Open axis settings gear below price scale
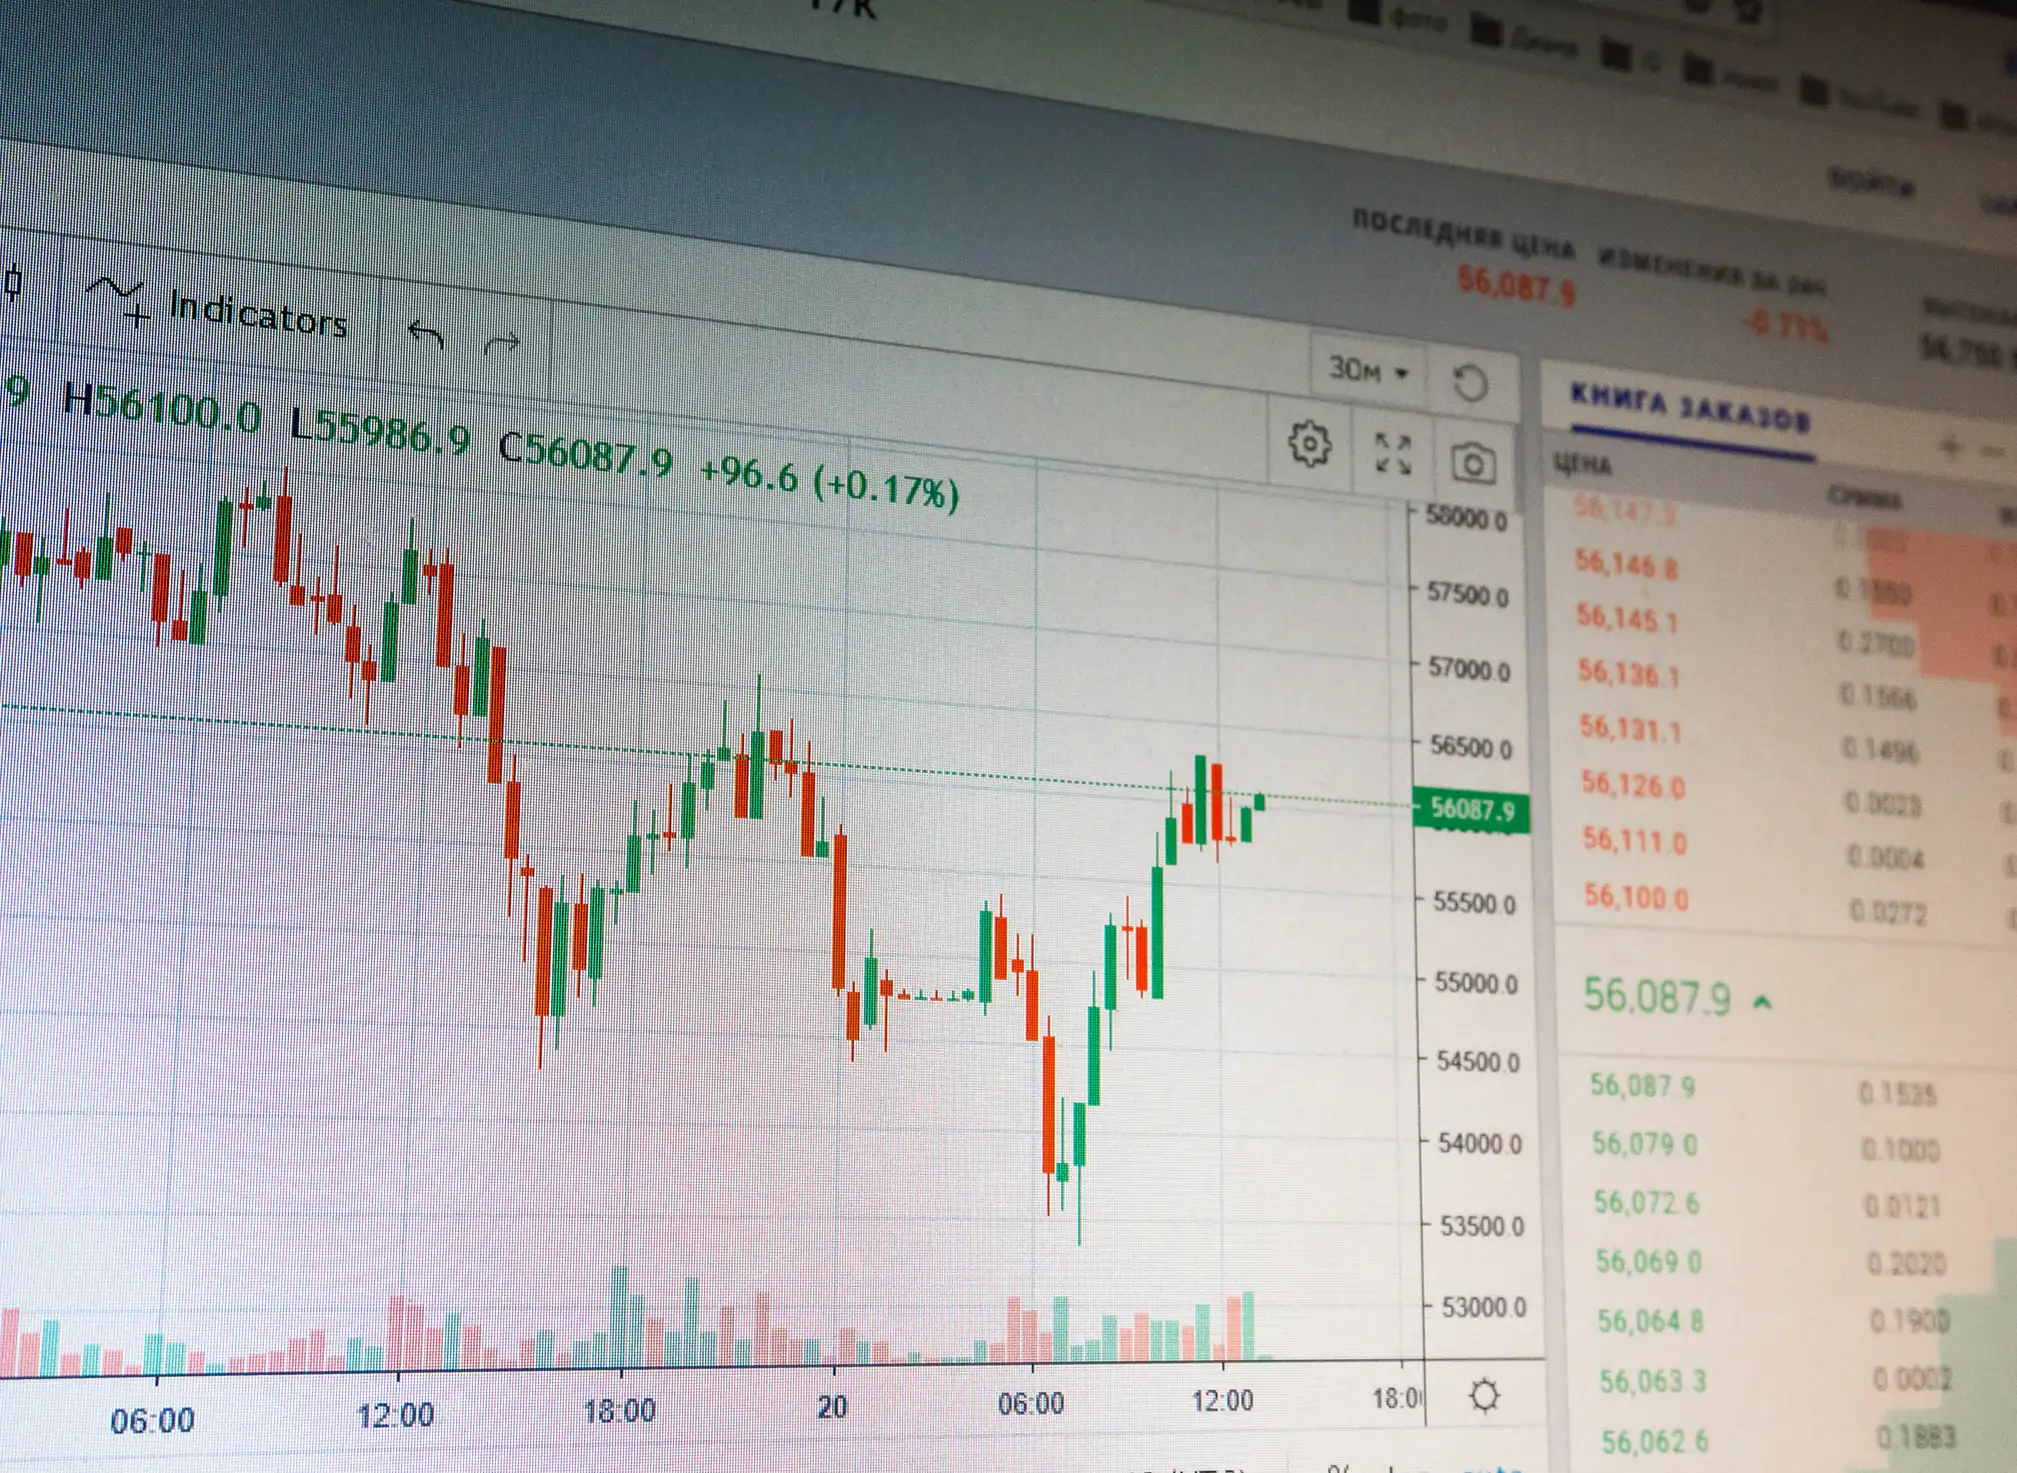Image resolution: width=2017 pixels, height=1473 pixels. pos(1484,1394)
